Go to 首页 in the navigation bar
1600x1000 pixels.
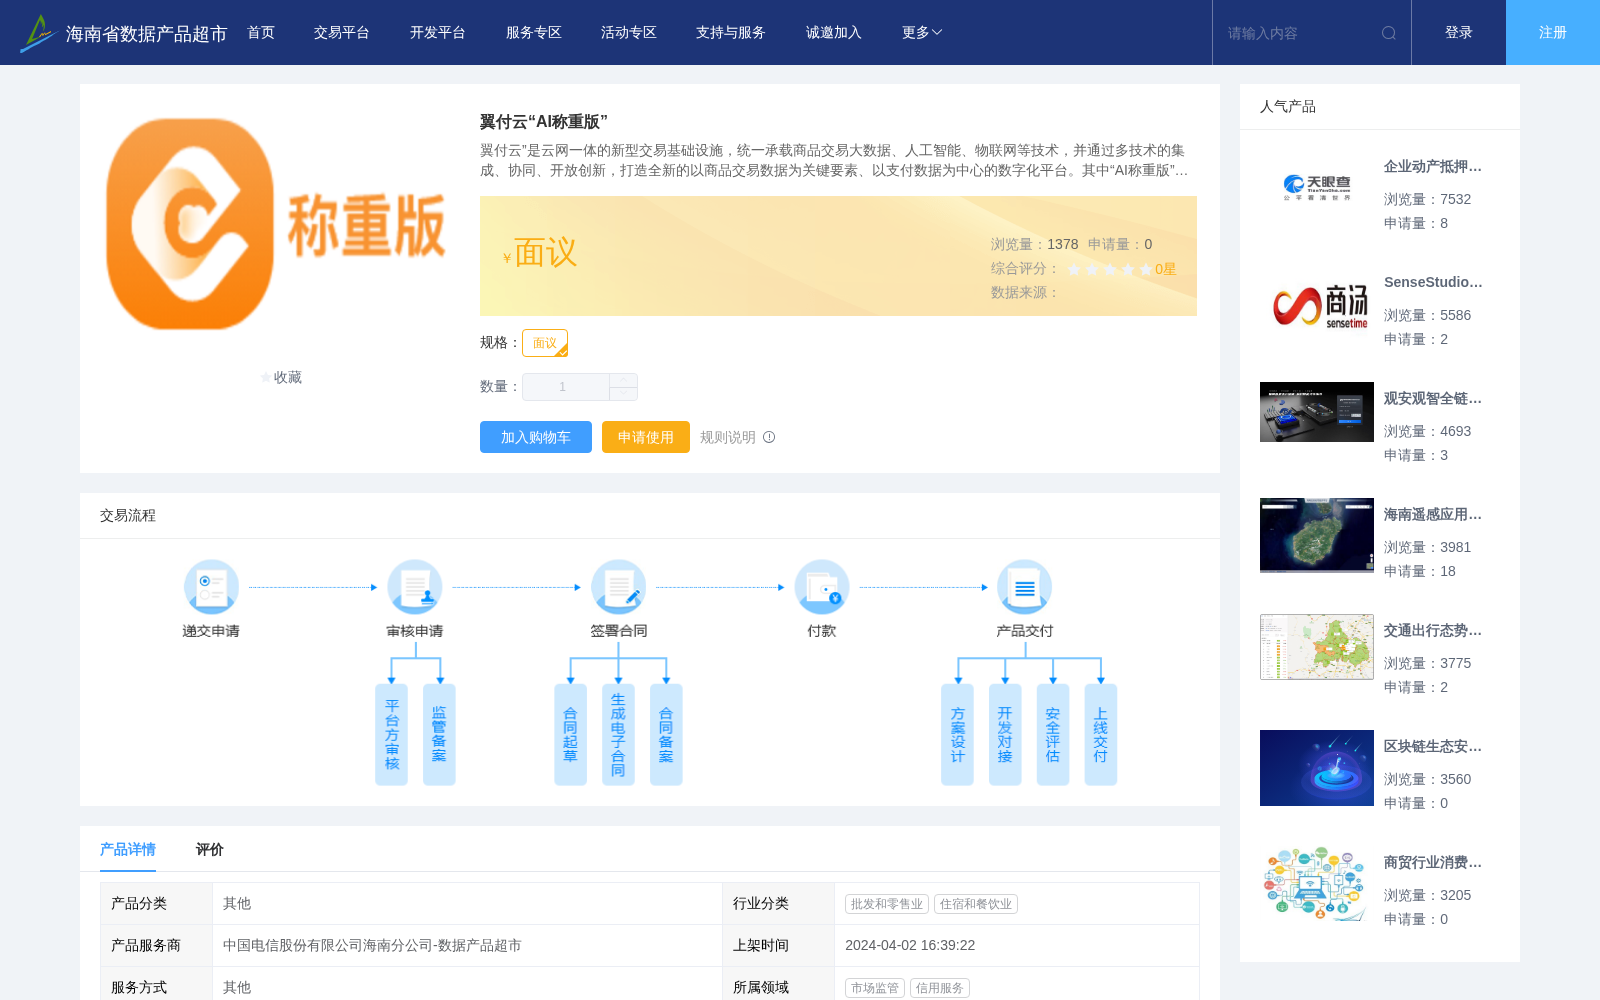(261, 33)
